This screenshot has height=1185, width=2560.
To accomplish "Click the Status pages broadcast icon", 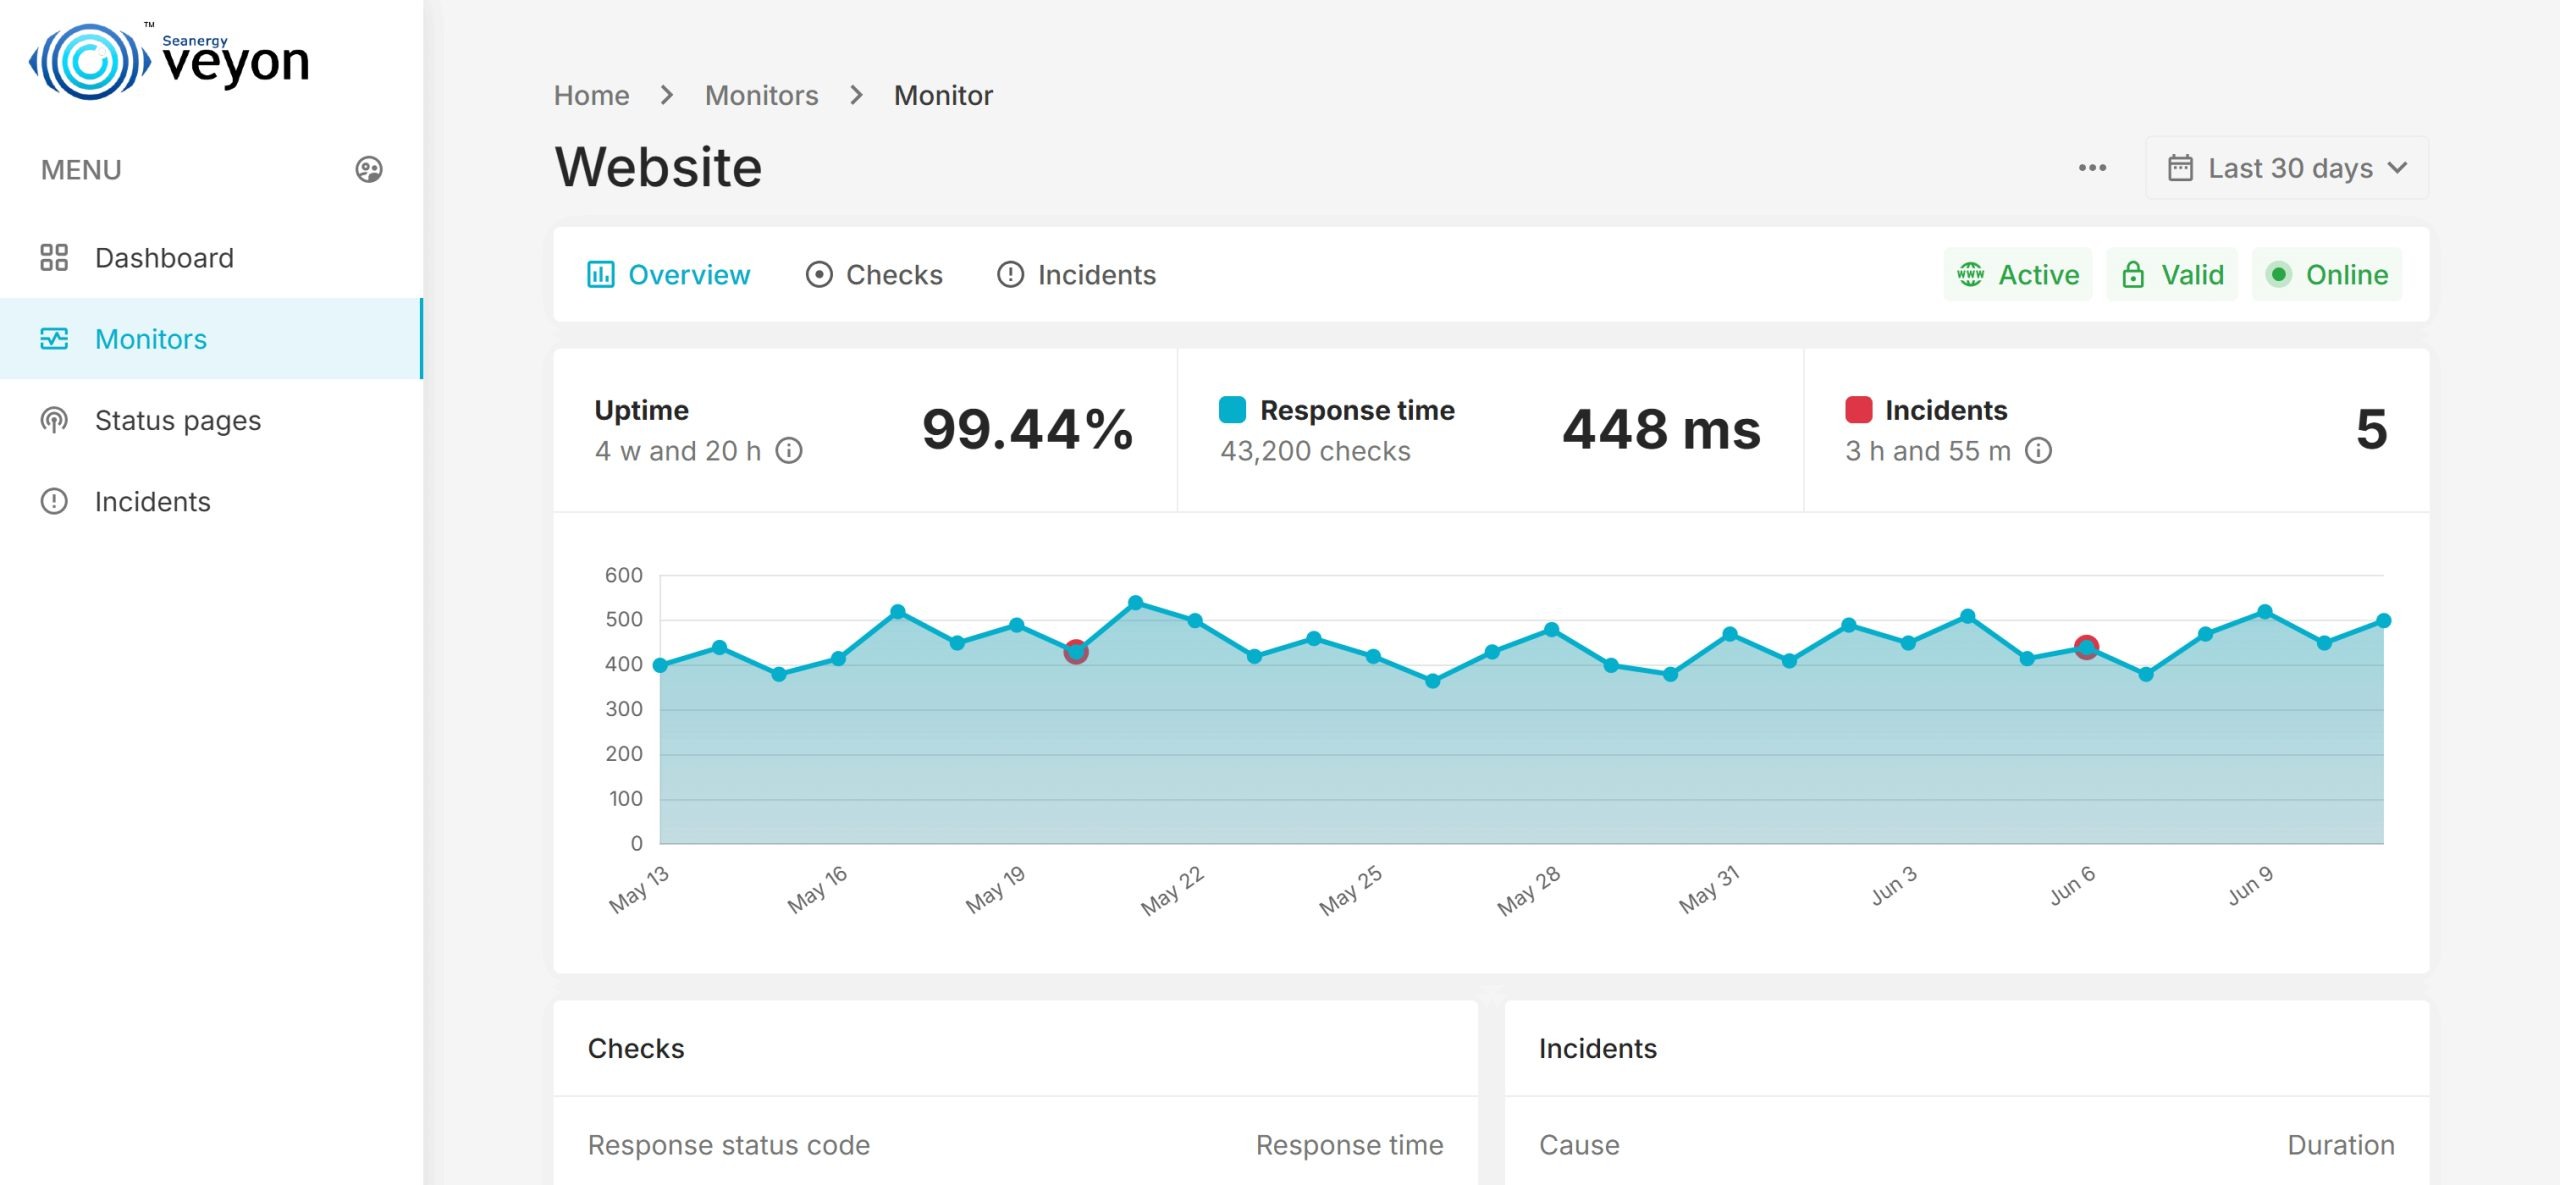I will (x=56, y=420).
